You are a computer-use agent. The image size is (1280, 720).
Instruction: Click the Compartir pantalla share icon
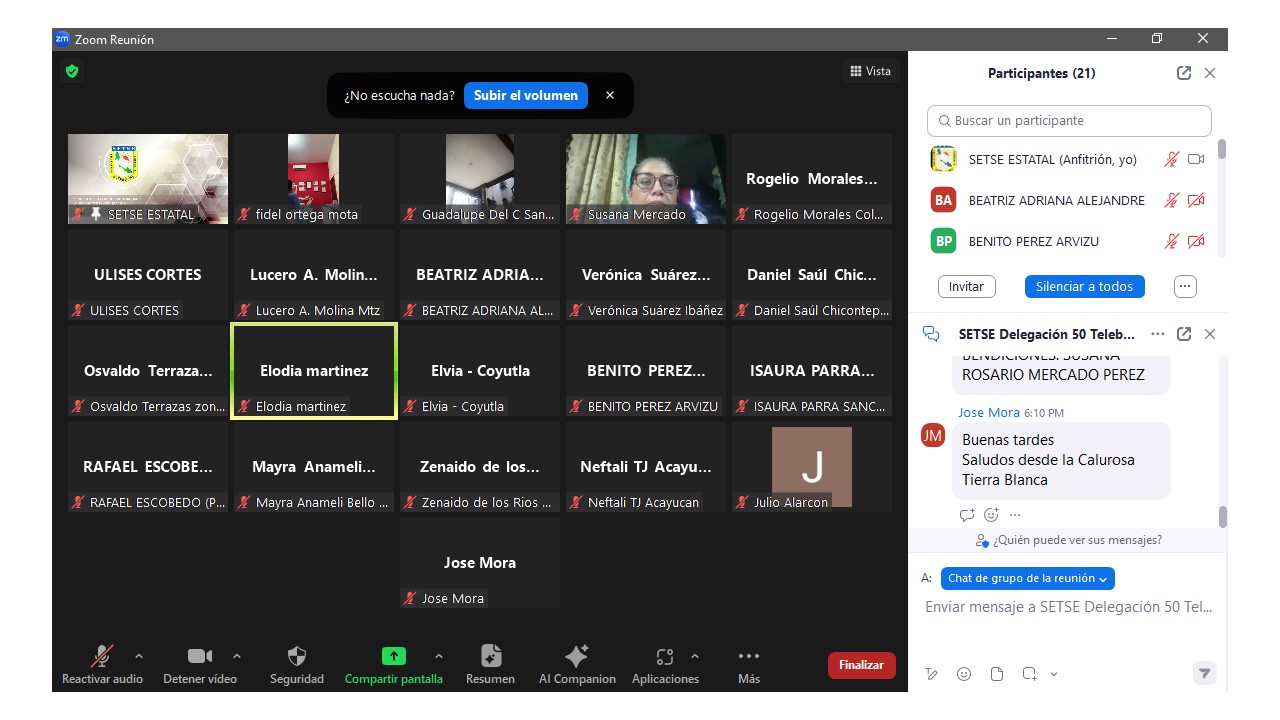393,657
